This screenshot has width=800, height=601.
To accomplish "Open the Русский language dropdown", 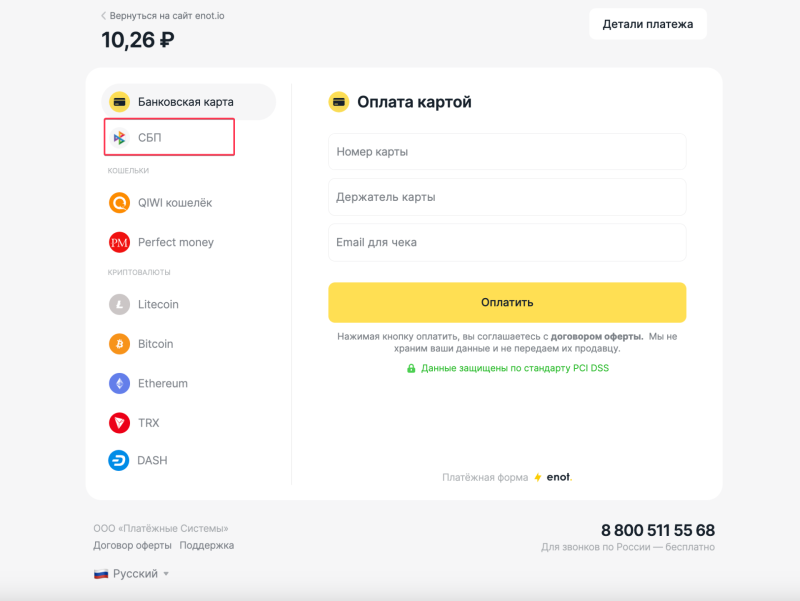I will click(131, 574).
